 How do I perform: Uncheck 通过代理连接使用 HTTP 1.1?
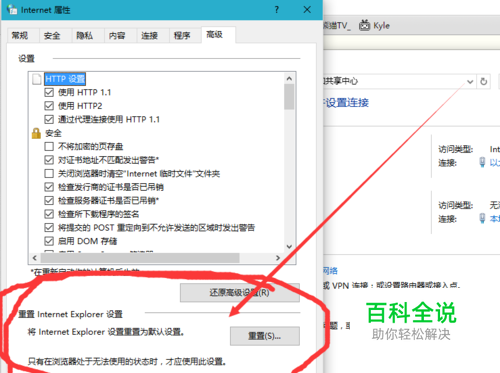pyautogui.click(x=49, y=119)
